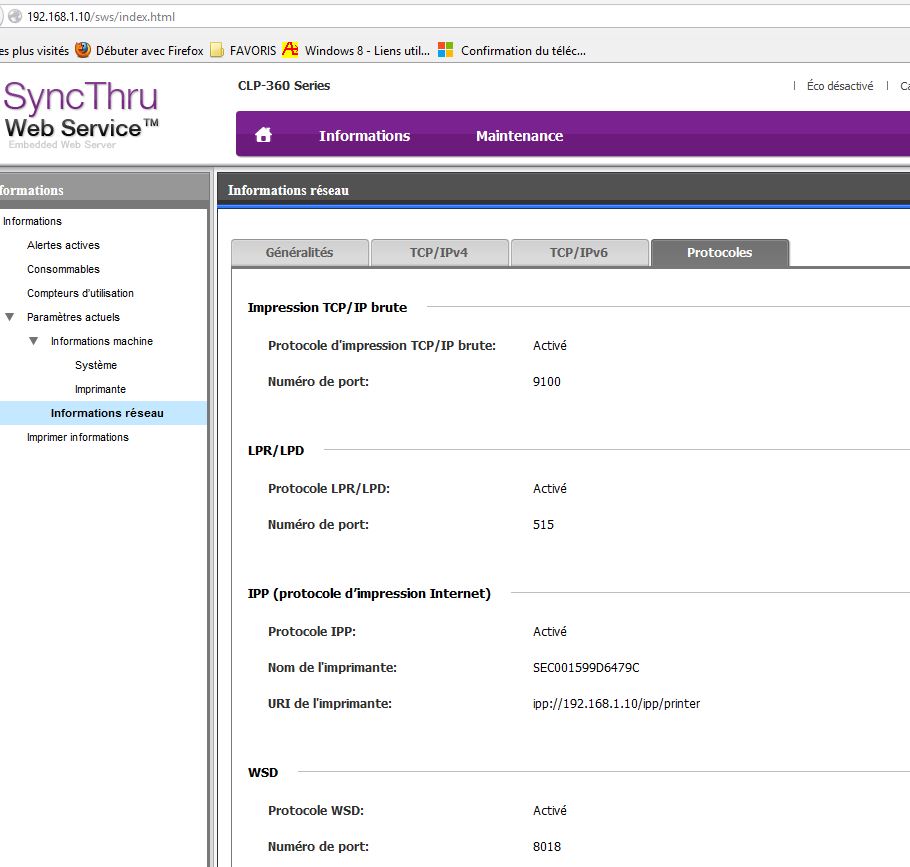Open 'Alertes actives' in the sidebar
This screenshot has width=910, height=867.
(x=63, y=245)
